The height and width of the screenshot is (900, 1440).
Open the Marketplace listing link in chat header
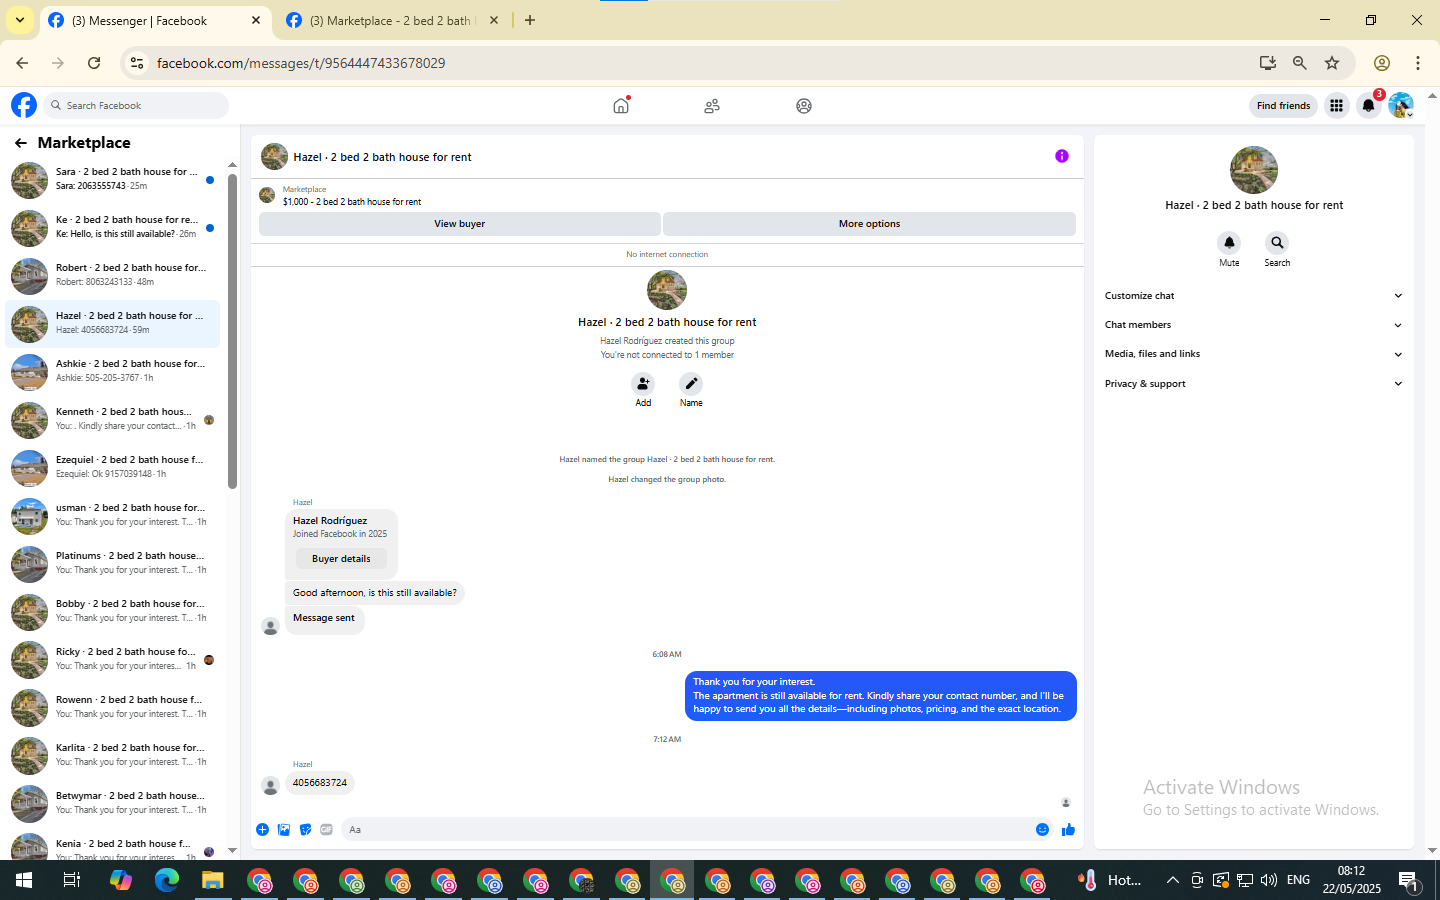coord(351,202)
